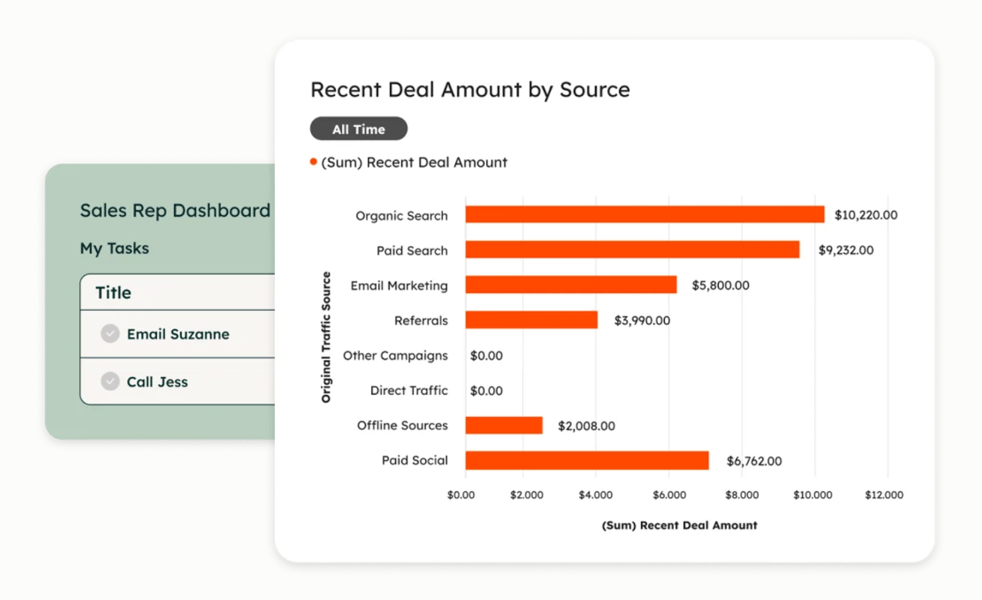Click the checkmark circle beside Call Jess
This screenshot has width=982, height=600.
110,381
